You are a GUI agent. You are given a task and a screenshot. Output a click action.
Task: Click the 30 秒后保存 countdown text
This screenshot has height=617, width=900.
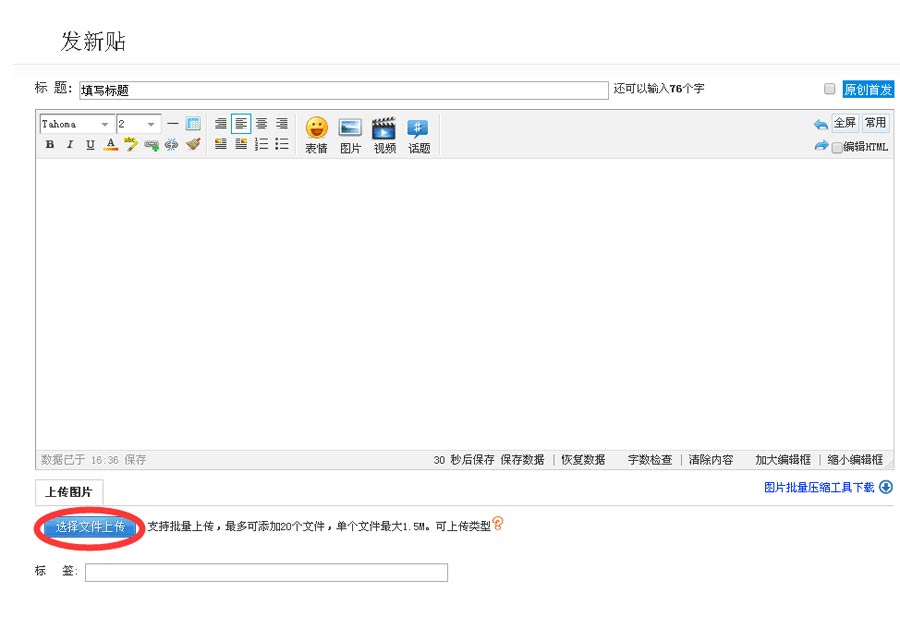pyautogui.click(x=464, y=460)
